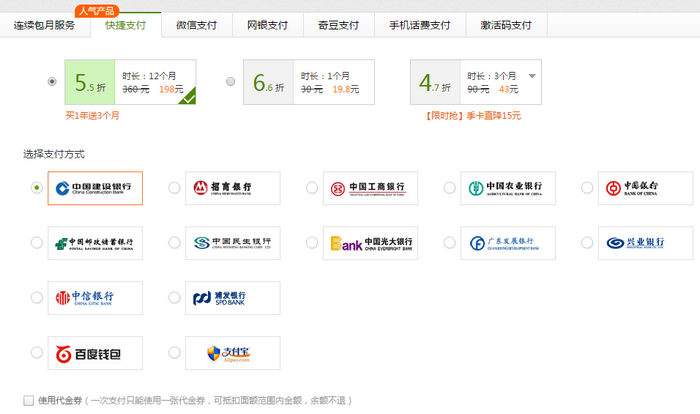Toggle radio button for 支付宝
The width and height of the screenshot is (700, 414).
pos(174,352)
